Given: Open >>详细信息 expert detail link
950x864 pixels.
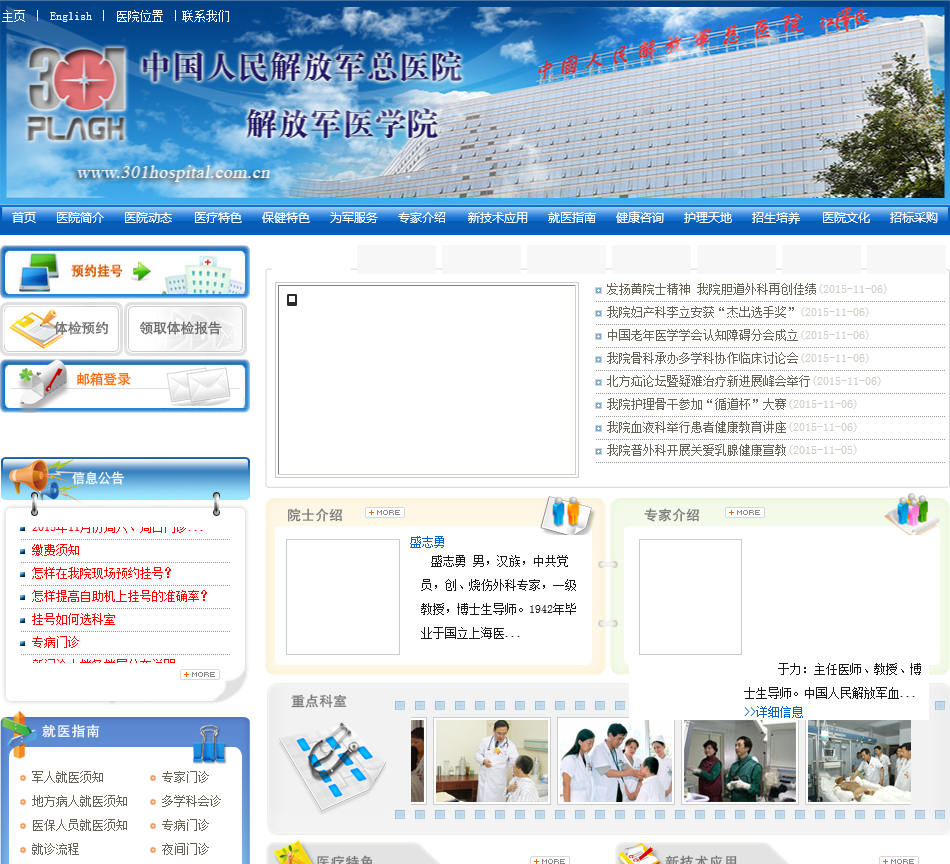Looking at the screenshot, I should pyautogui.click(x=774, y=712).
